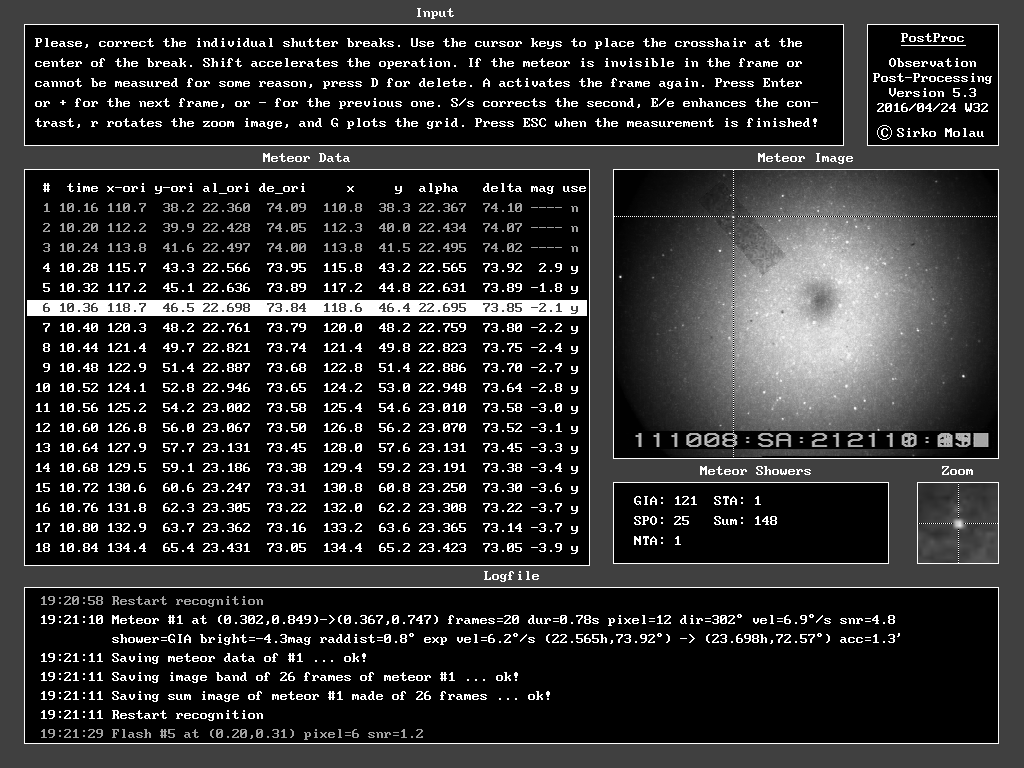Click the 'time' column header
The height and width of the screenshot is (768, 1024).
coord(82,188)
